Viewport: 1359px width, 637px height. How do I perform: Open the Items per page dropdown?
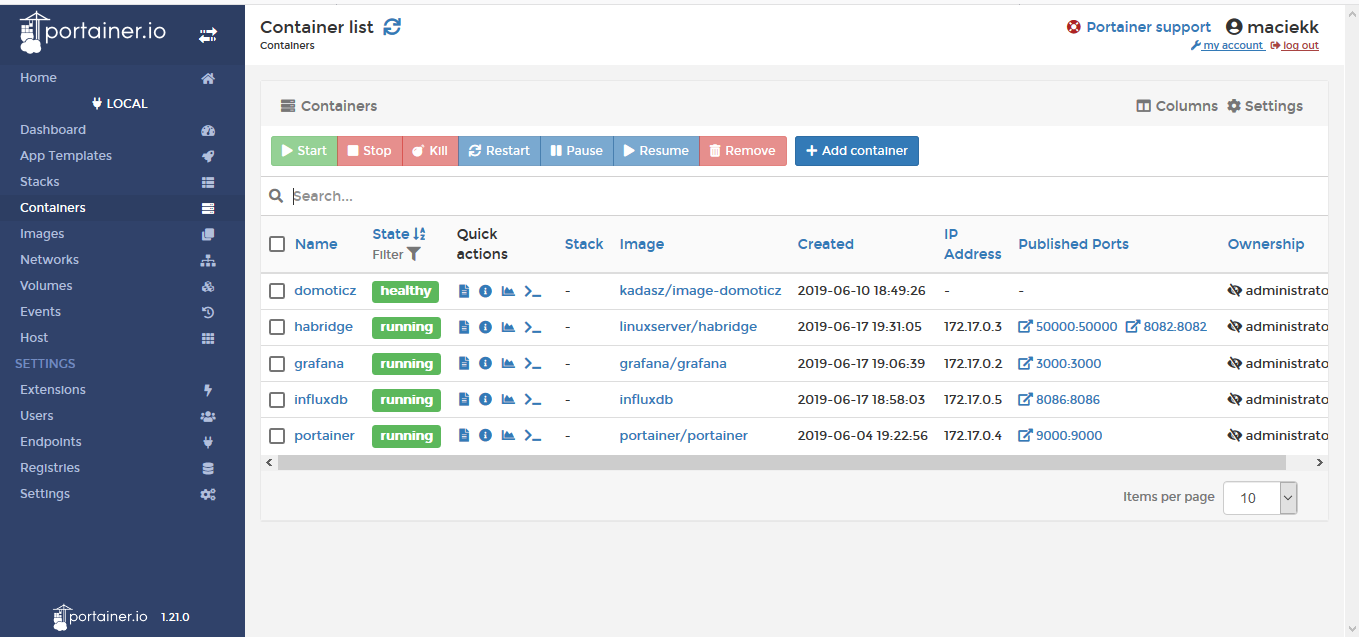pos(1260,498)
